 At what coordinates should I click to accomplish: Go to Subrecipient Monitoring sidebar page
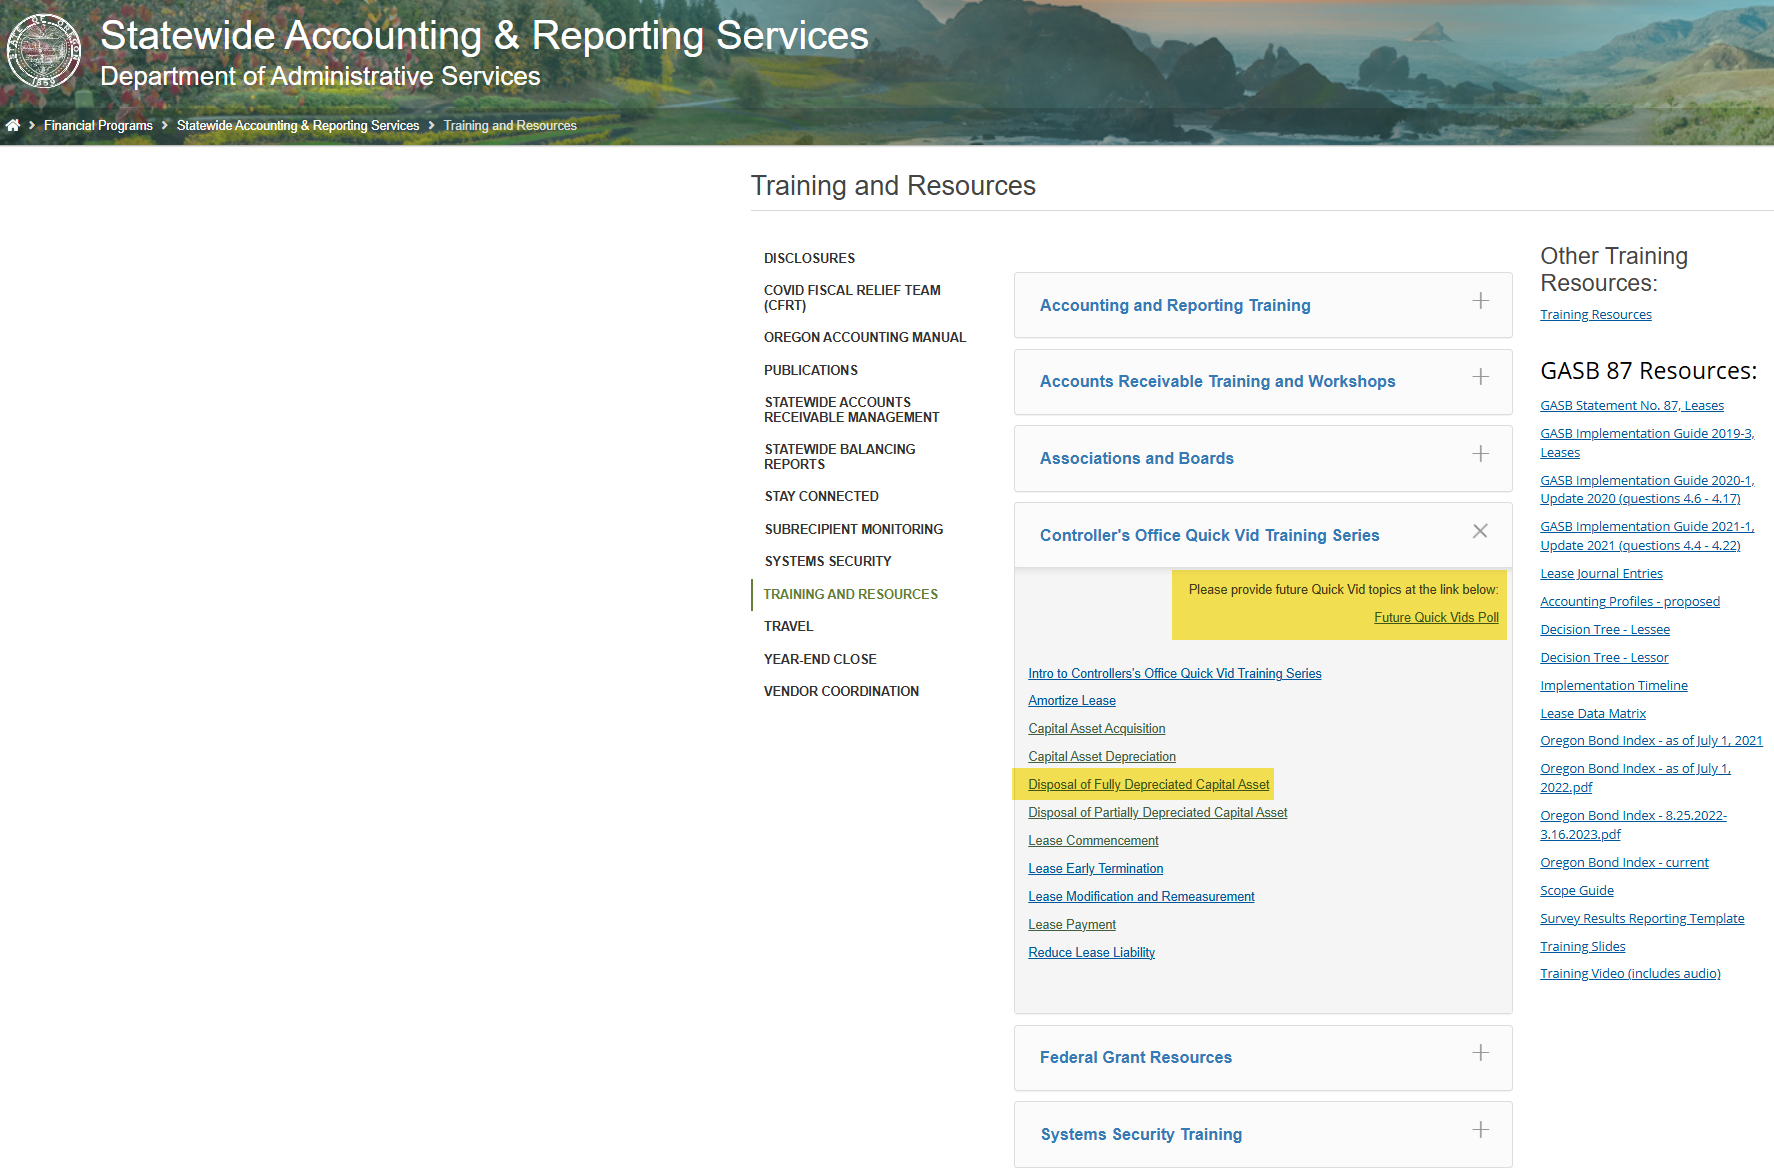[853, 529]
